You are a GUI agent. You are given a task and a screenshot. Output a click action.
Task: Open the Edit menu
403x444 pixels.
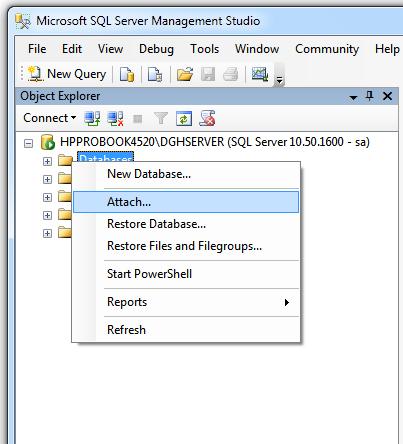click(72, 49)
